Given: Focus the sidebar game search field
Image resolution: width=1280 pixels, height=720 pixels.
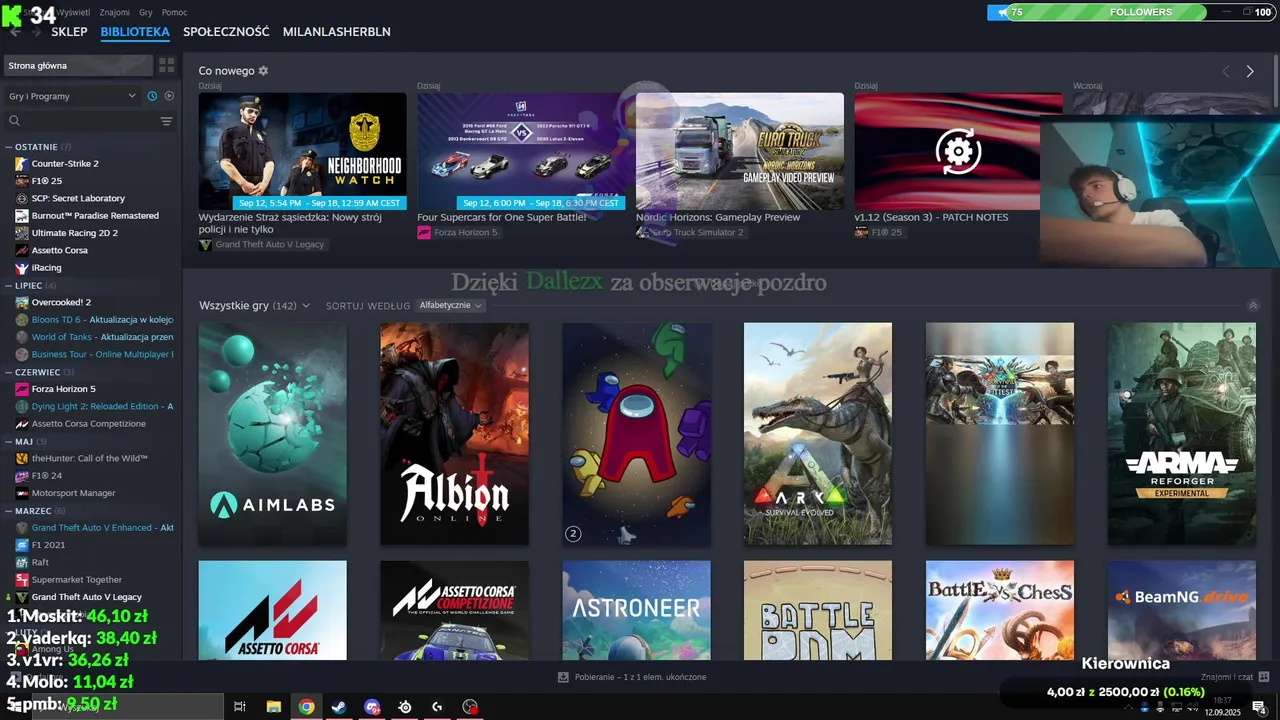Looking at the screenshot, I should point(88,121).
